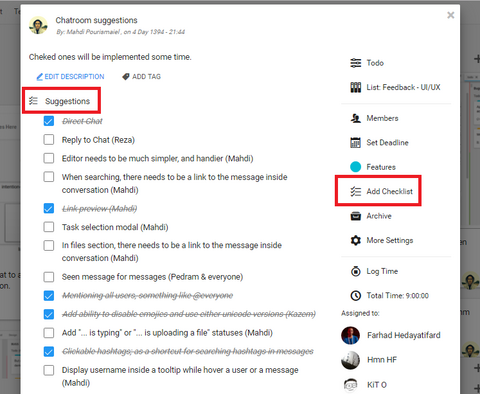
Task: Click Hmn HF's avatar picture
Action: point(350,360)
